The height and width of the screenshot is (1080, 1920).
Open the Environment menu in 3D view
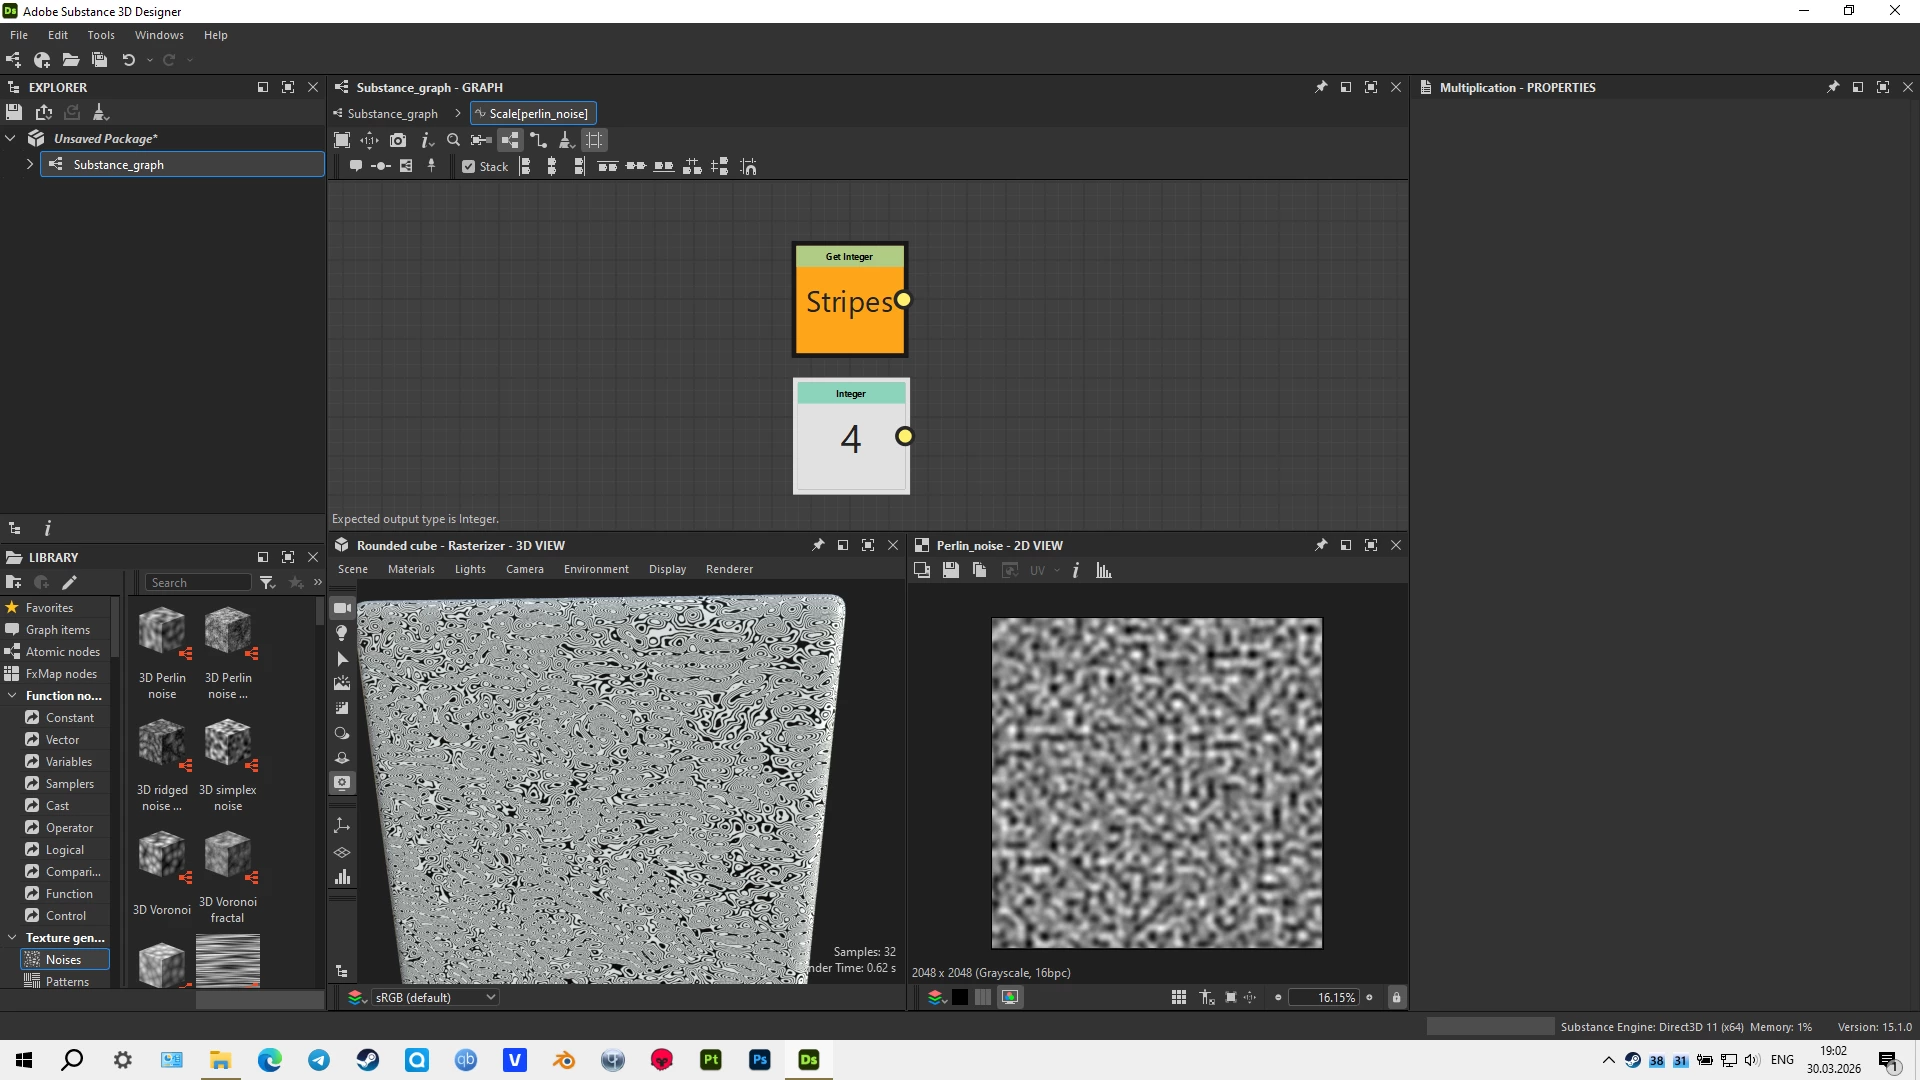pos(596,569)
